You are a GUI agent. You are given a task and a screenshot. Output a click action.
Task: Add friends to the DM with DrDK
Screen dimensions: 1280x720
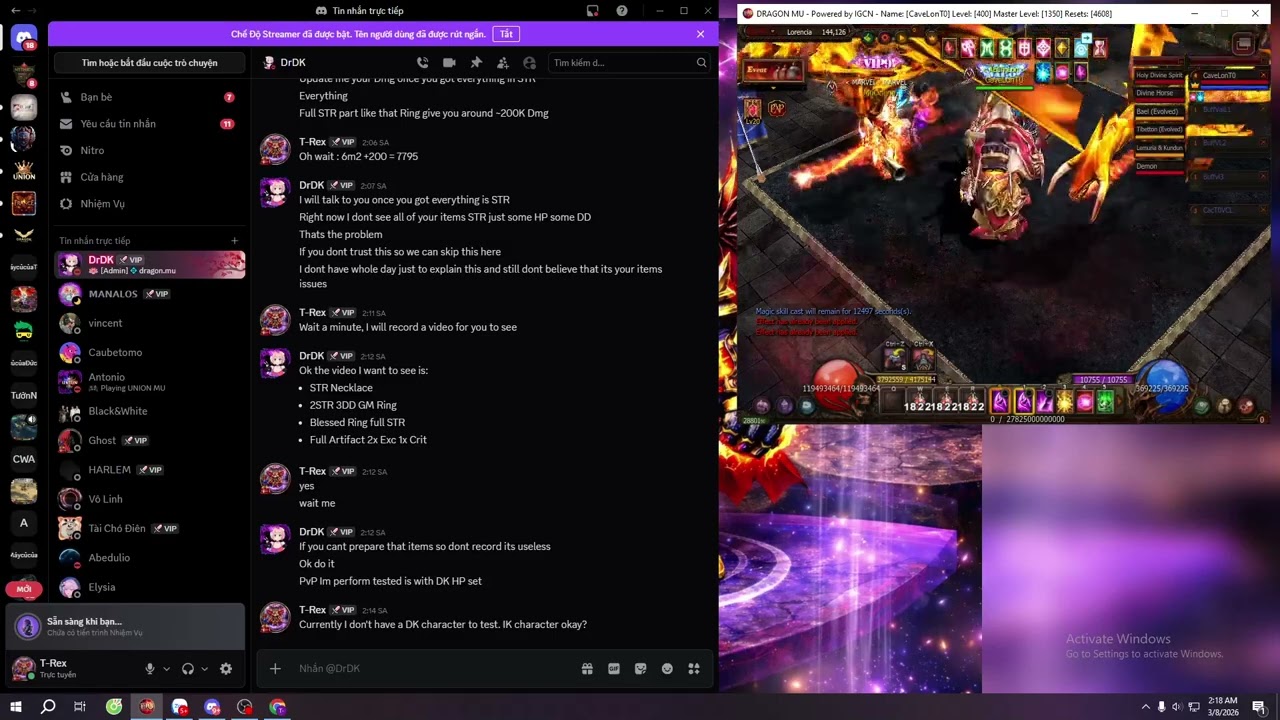point(503,63)
